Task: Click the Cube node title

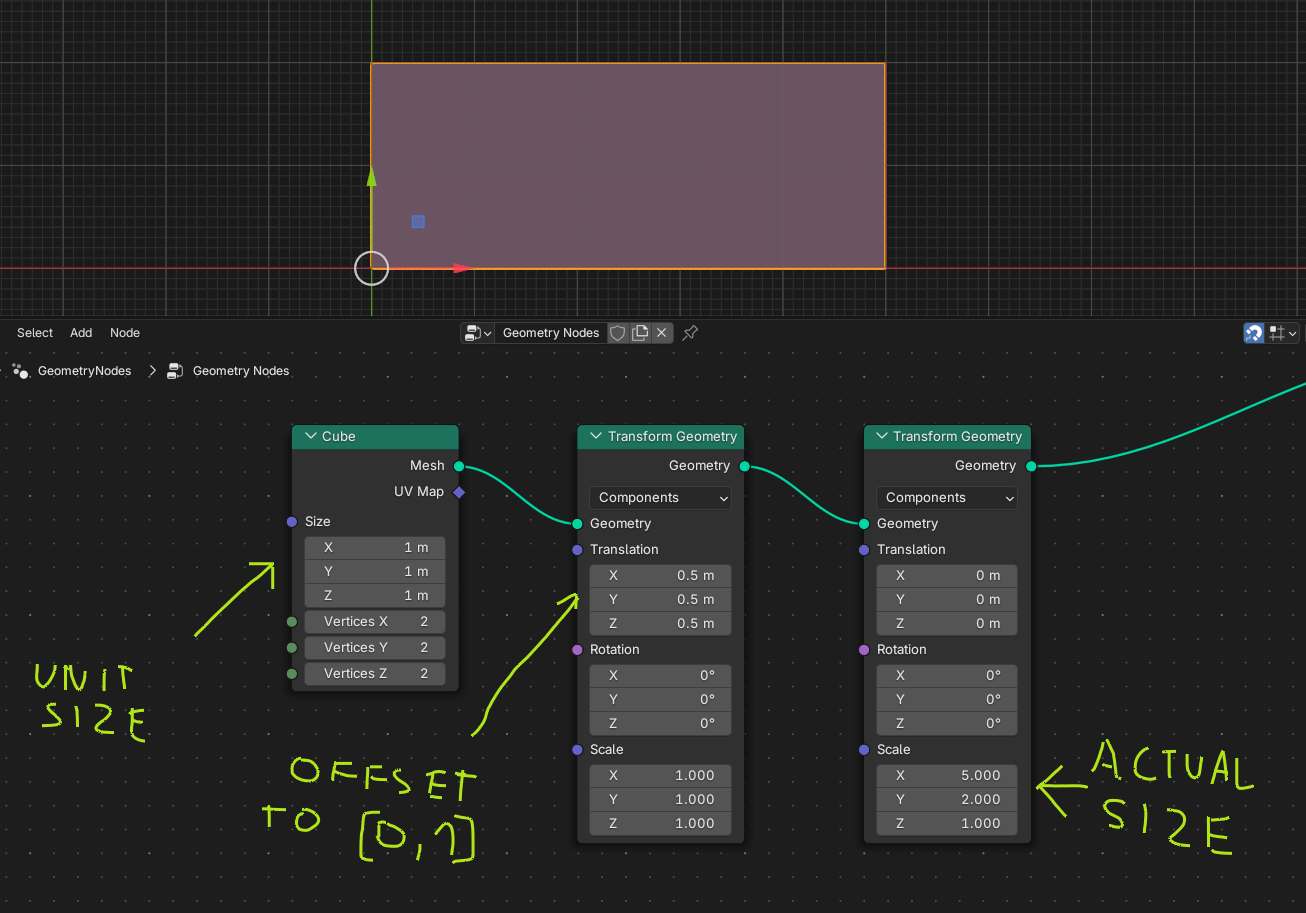Action: point(339,437)
